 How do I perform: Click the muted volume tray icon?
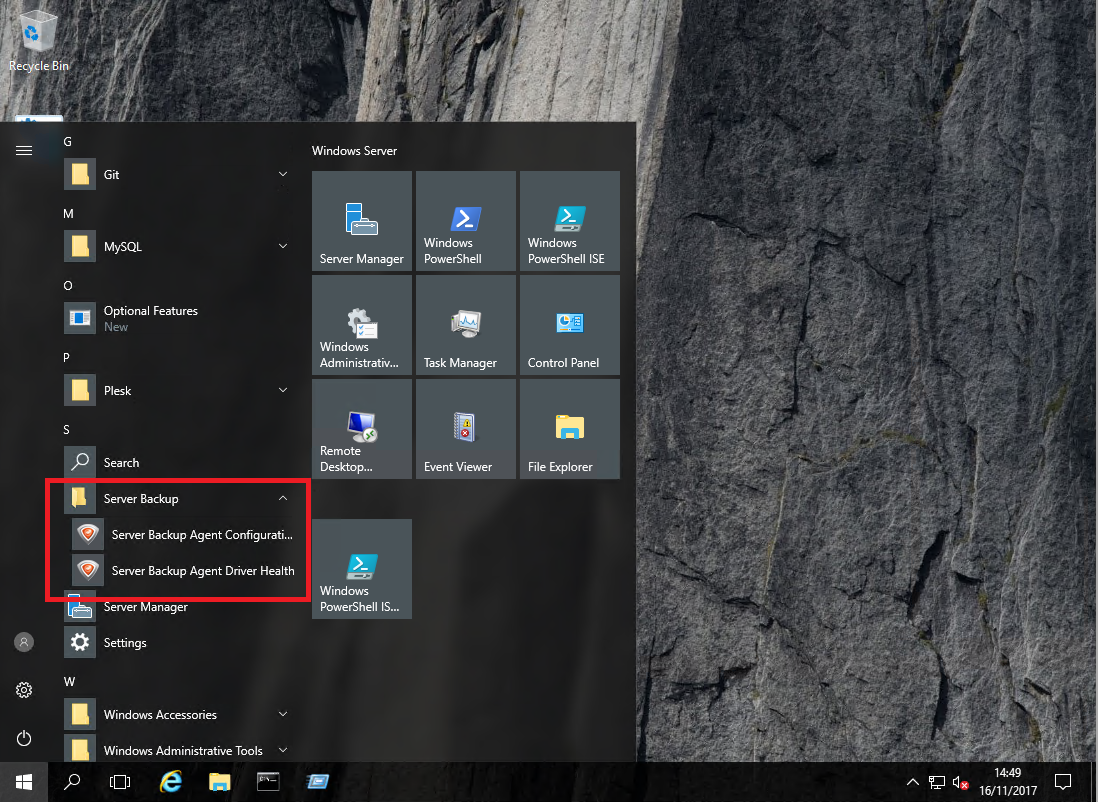960,782
